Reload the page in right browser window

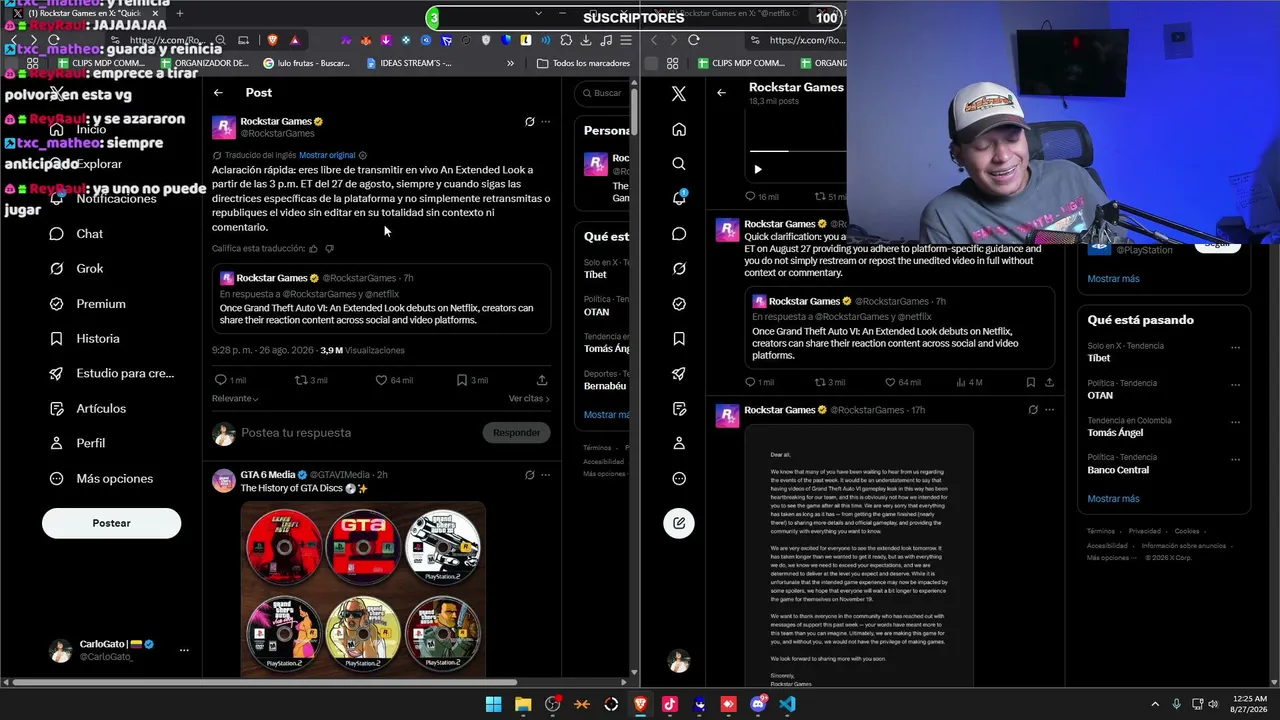point(694,40)
